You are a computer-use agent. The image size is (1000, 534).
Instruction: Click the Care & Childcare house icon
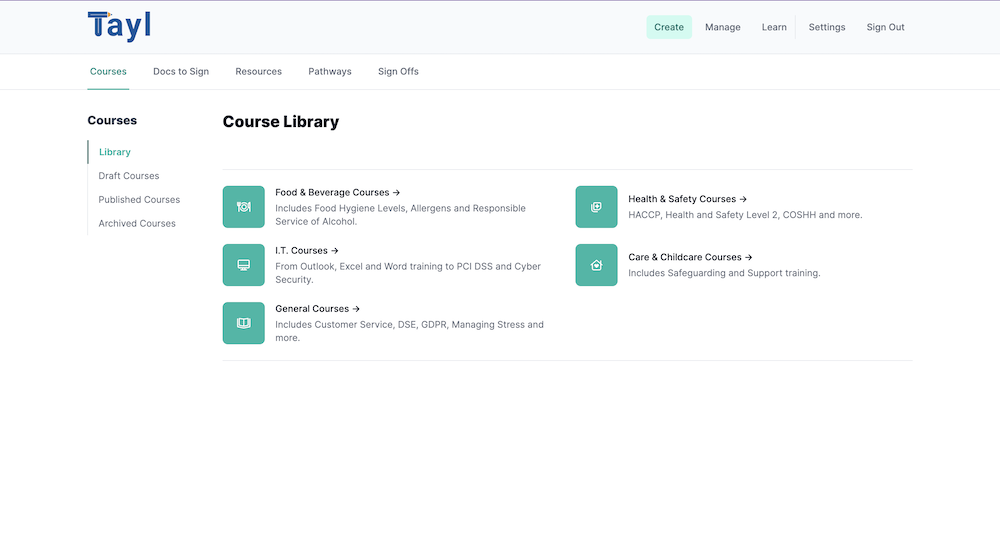pyautogui.click(x=596, y=265)
